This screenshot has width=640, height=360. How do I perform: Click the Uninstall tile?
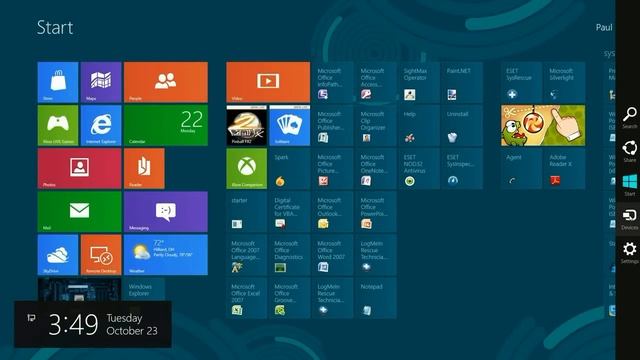462,125
